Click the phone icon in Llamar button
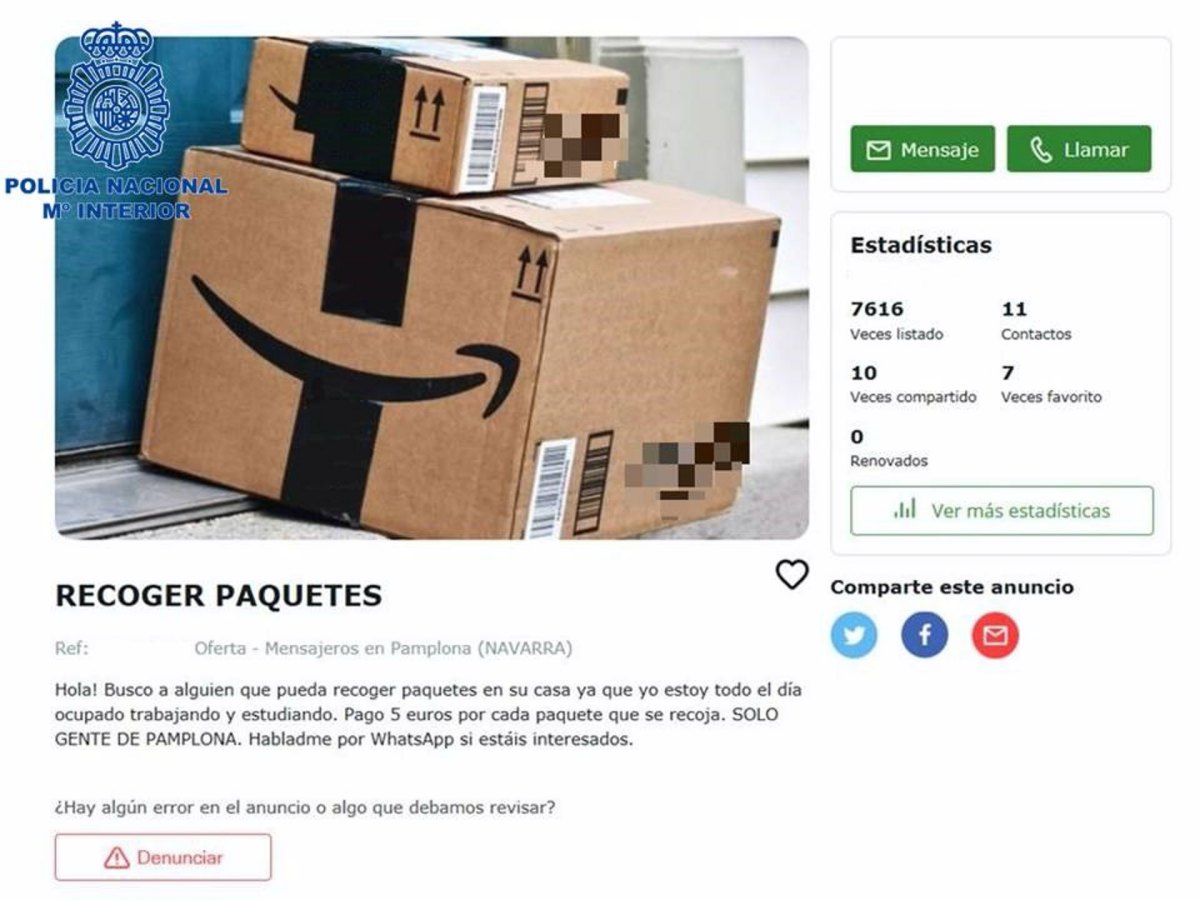The image size is (1200, 900). coord(1041,150)
